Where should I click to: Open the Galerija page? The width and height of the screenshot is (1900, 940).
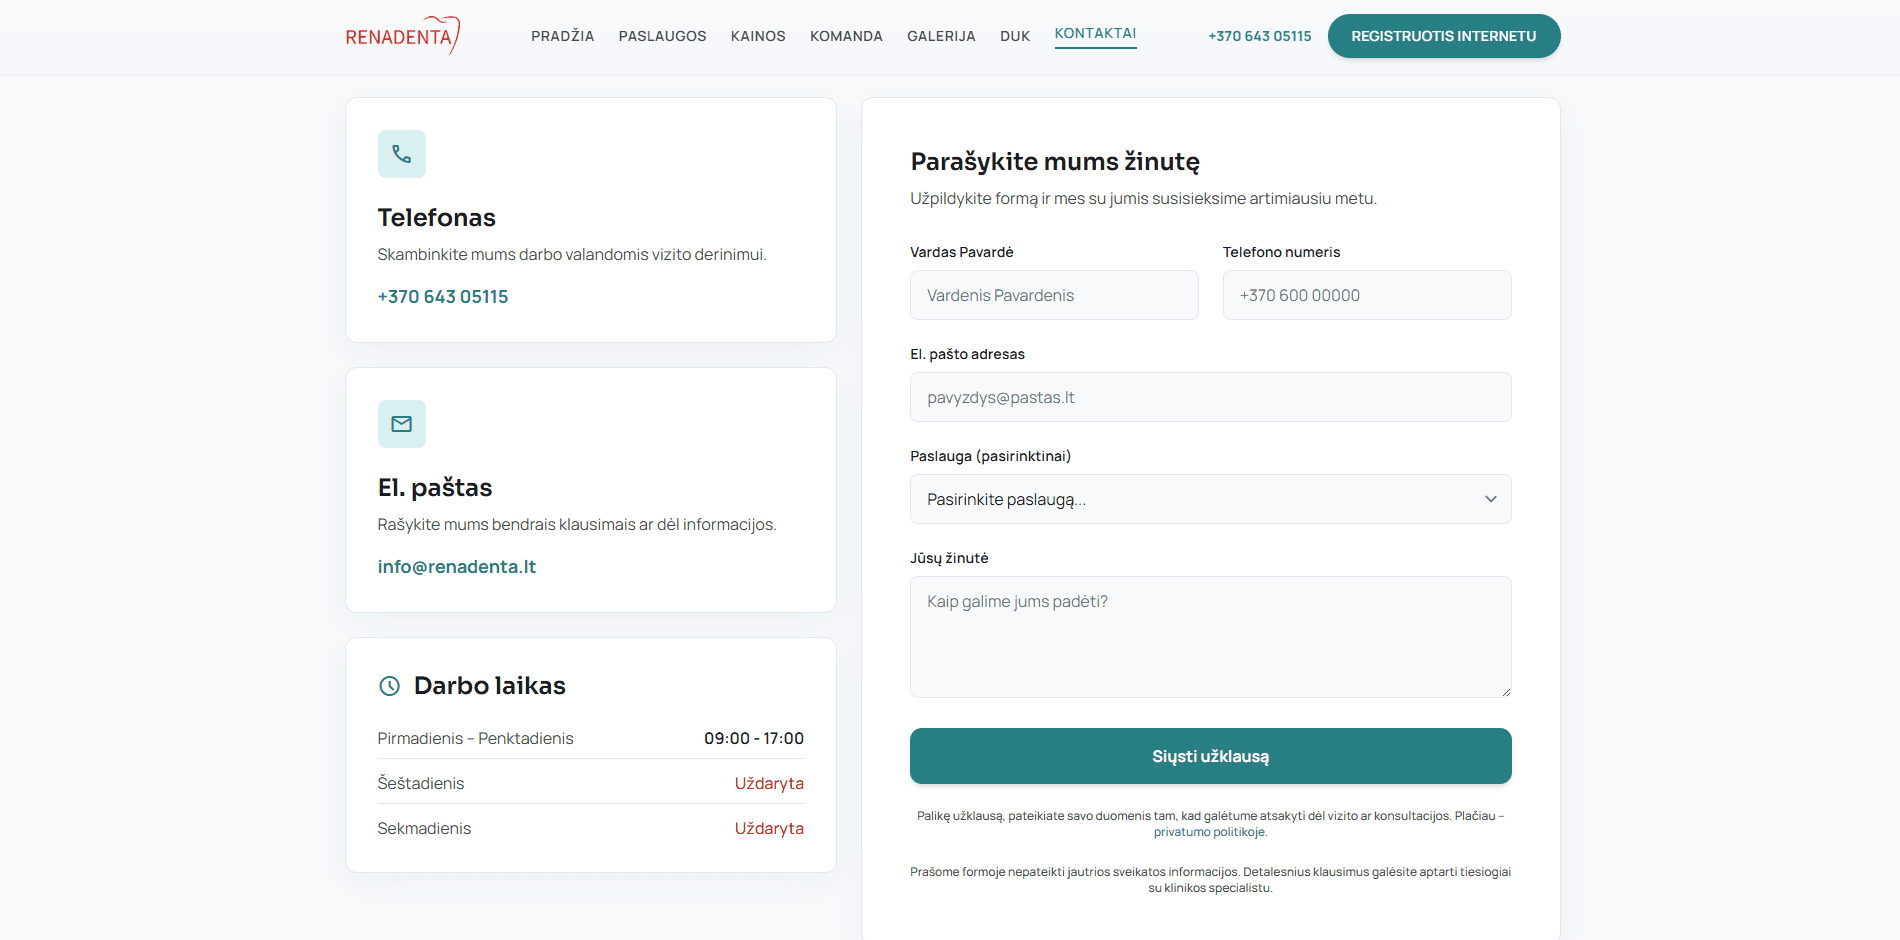click(941, 36)
